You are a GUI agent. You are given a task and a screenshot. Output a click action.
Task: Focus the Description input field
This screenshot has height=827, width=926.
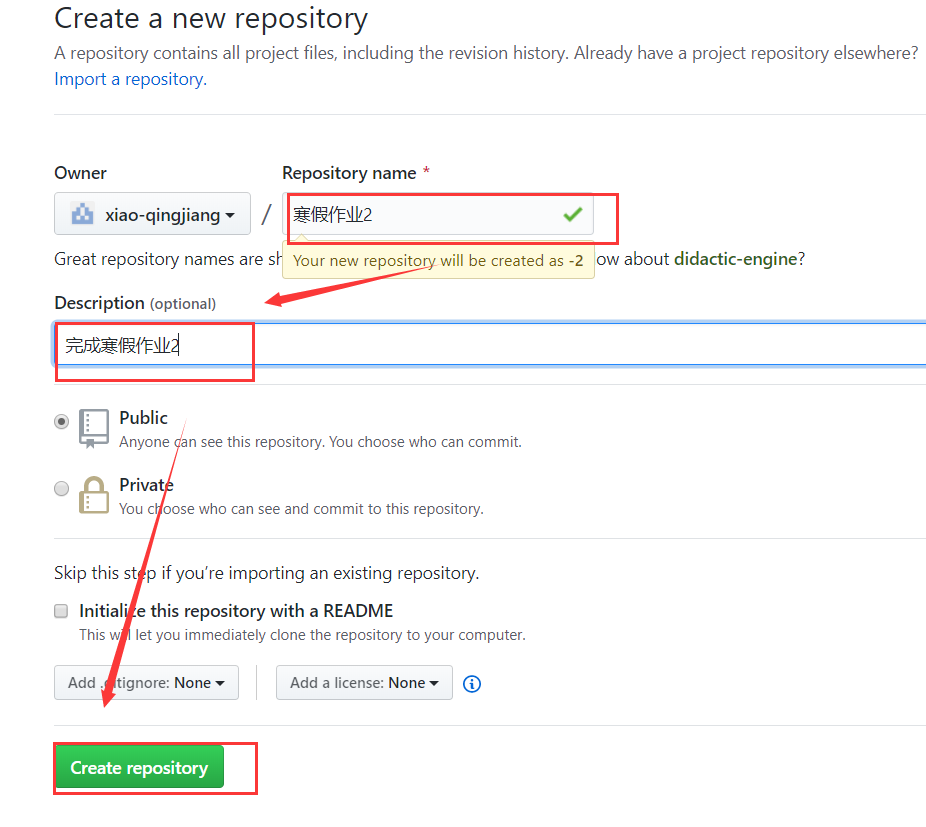[500, 346]
